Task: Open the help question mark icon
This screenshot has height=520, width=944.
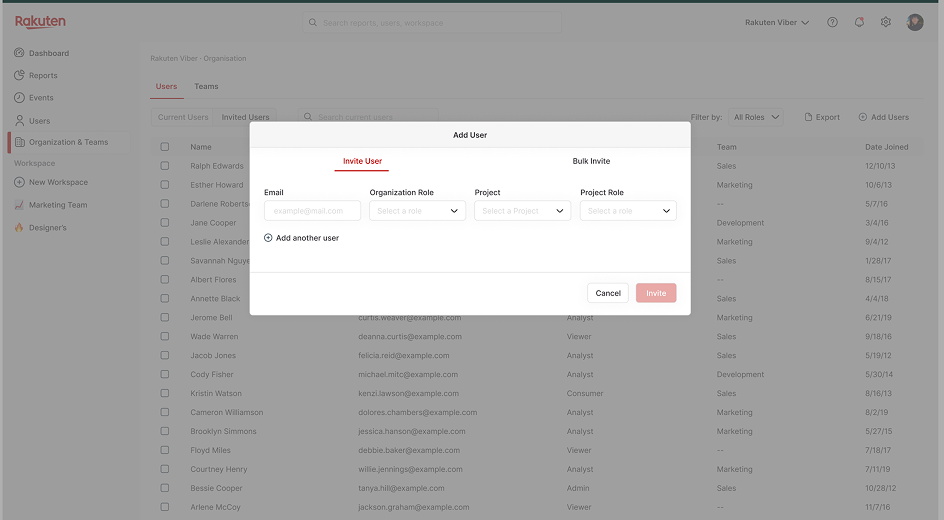Action: [x=832, y=22]
